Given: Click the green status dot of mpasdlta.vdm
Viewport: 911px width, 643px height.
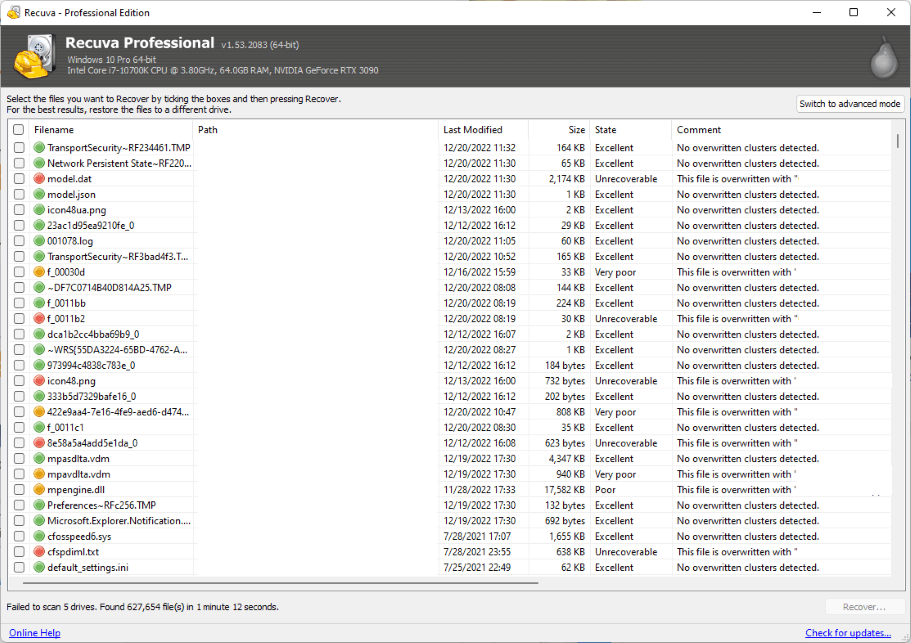Looking at the screenshot, I should pyautogui.click(x=39, y=458).
